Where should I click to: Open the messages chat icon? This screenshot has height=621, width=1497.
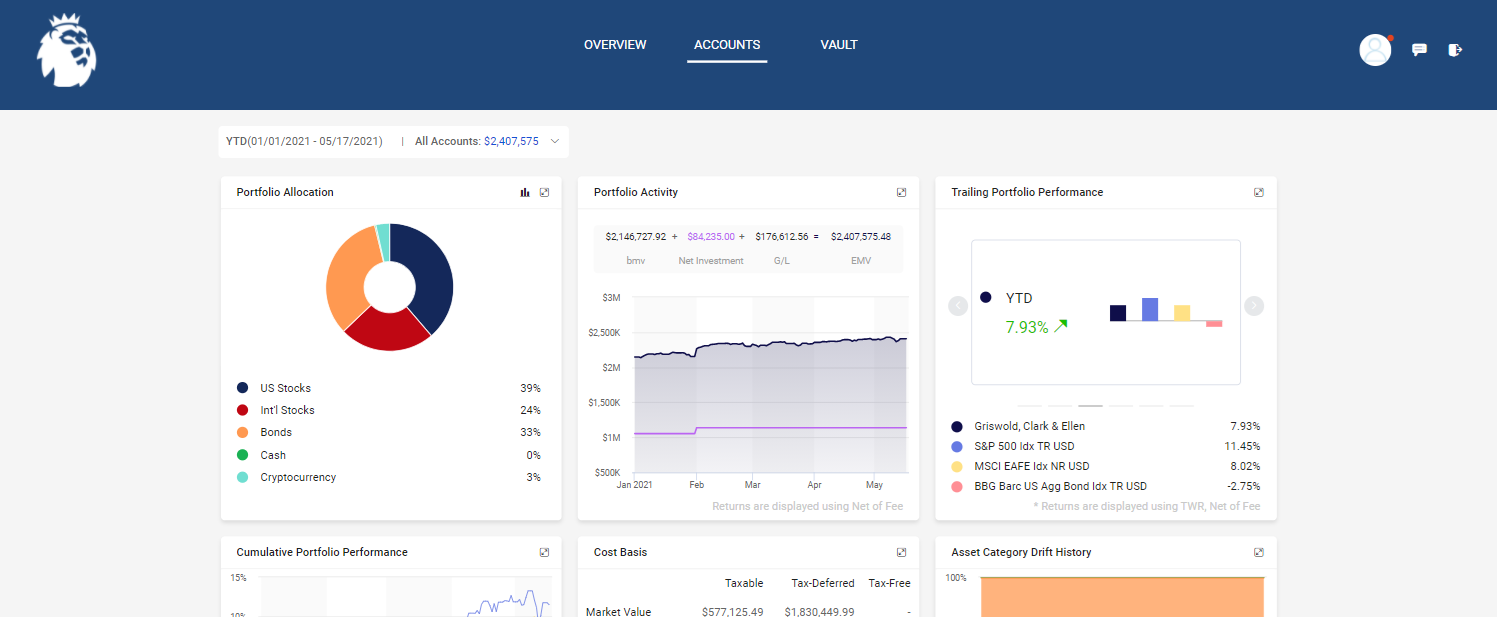tap(1419, 49)
